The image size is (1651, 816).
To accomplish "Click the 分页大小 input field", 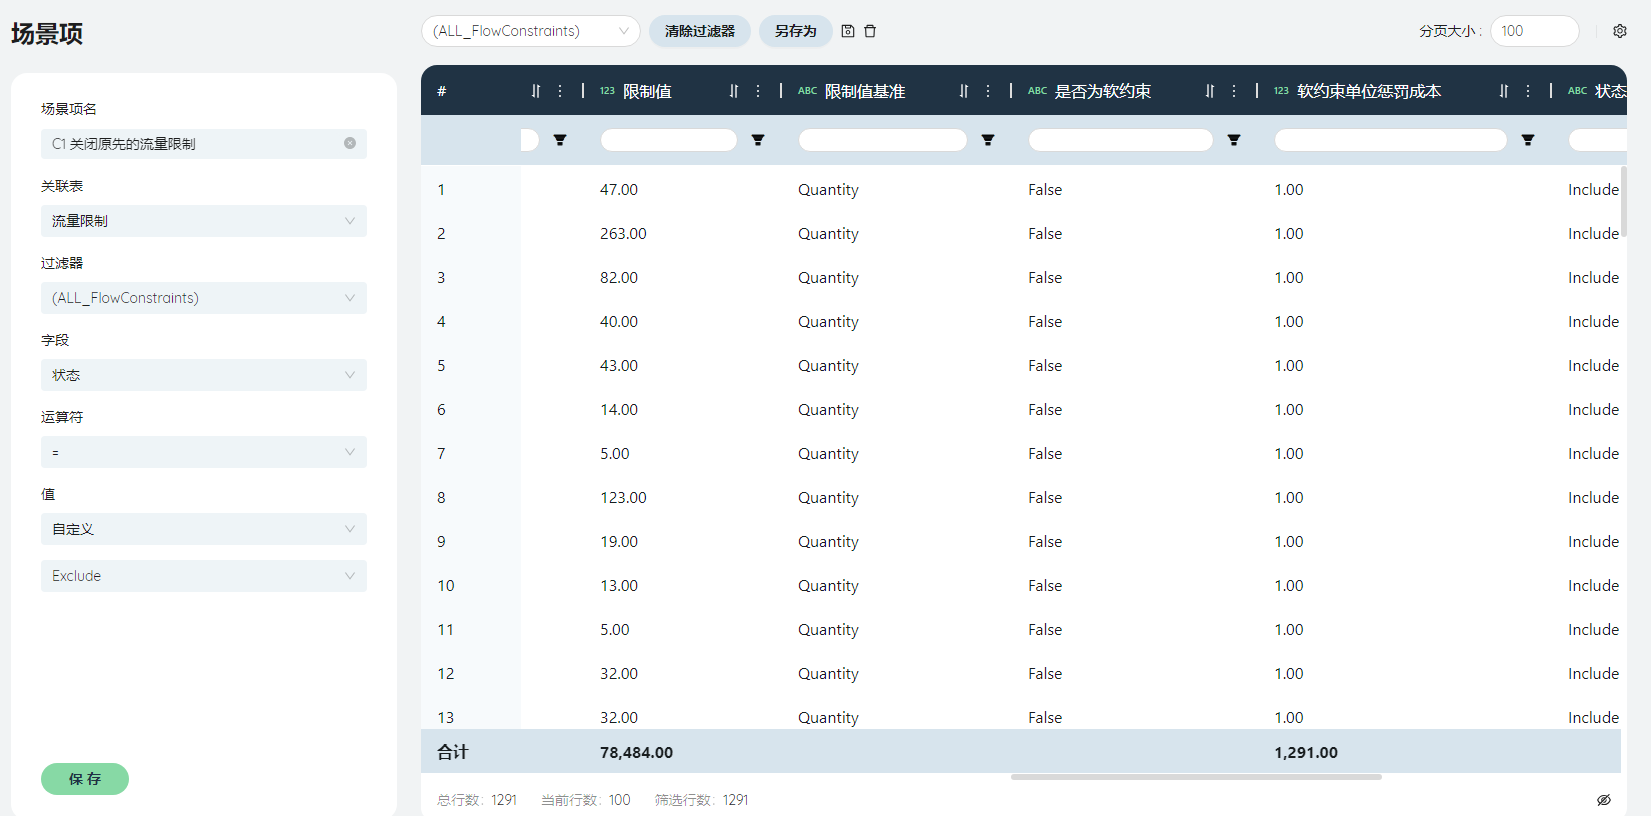I will click(x=1534, y=31).
